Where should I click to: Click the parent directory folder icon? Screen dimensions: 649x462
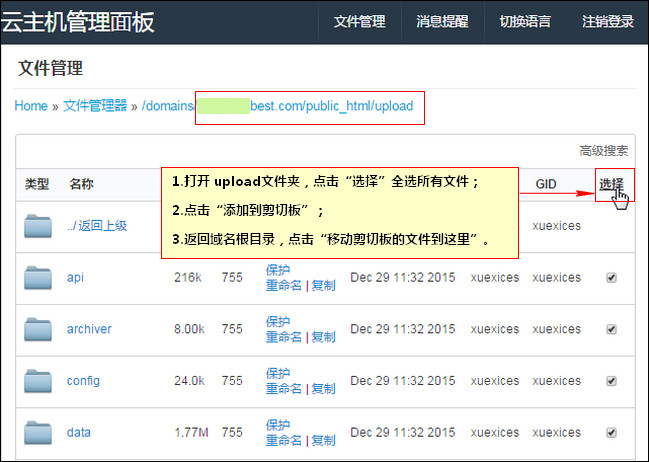coord(38,226)
